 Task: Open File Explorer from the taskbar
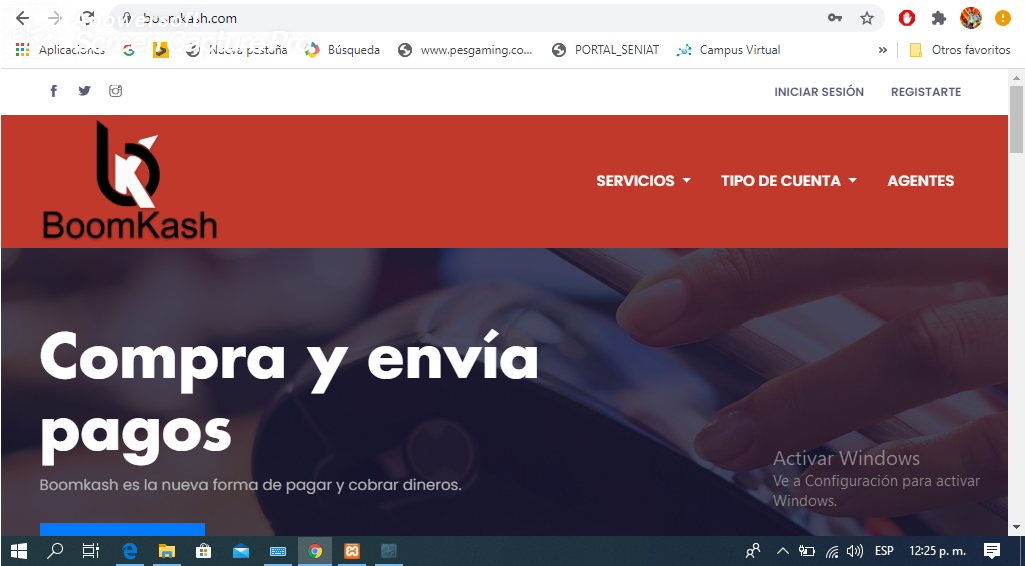(167, 551)
